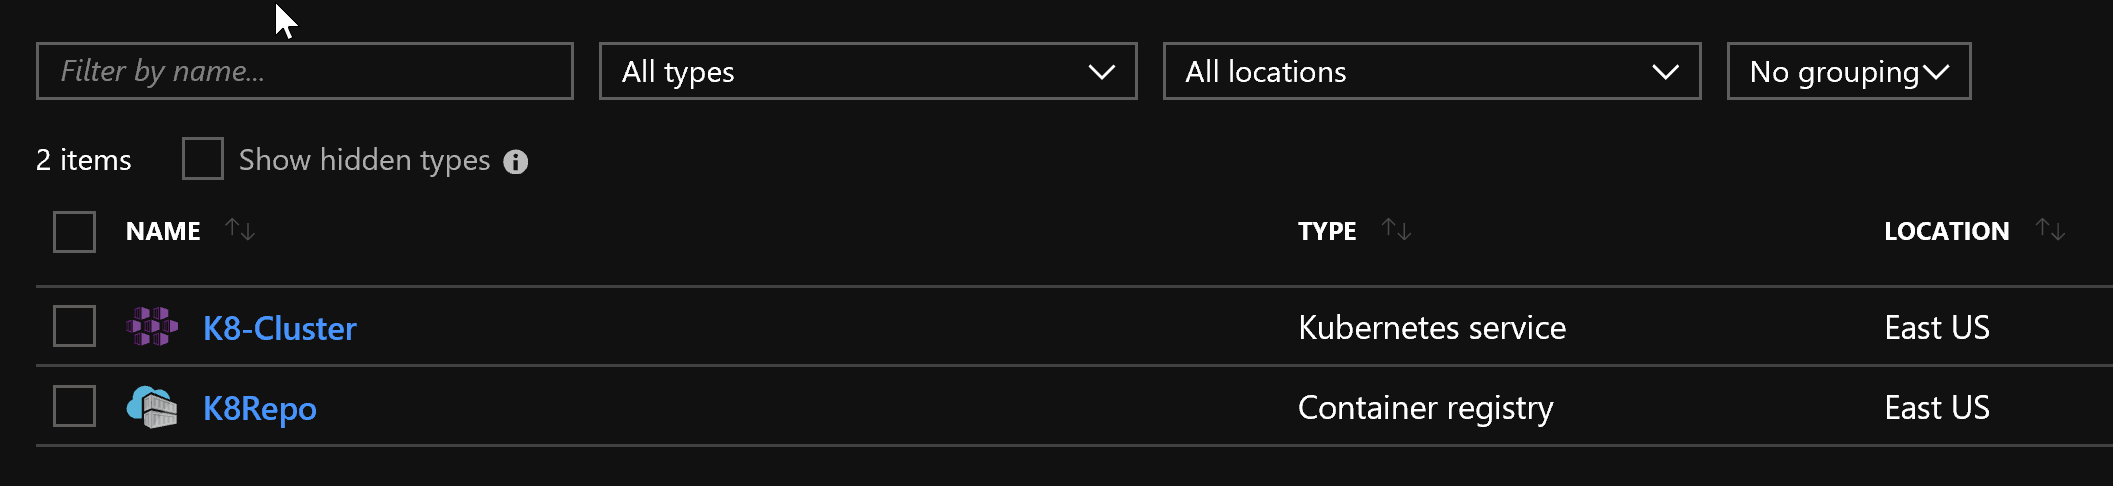Click the chevron in the All types box
This screenshot has height=486, width=2113.
pos(1101,72)
